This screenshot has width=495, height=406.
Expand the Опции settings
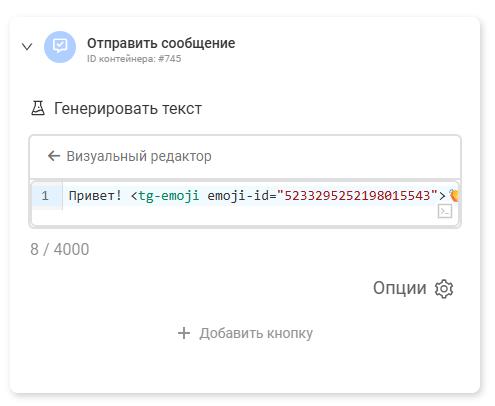pos(400,288)
